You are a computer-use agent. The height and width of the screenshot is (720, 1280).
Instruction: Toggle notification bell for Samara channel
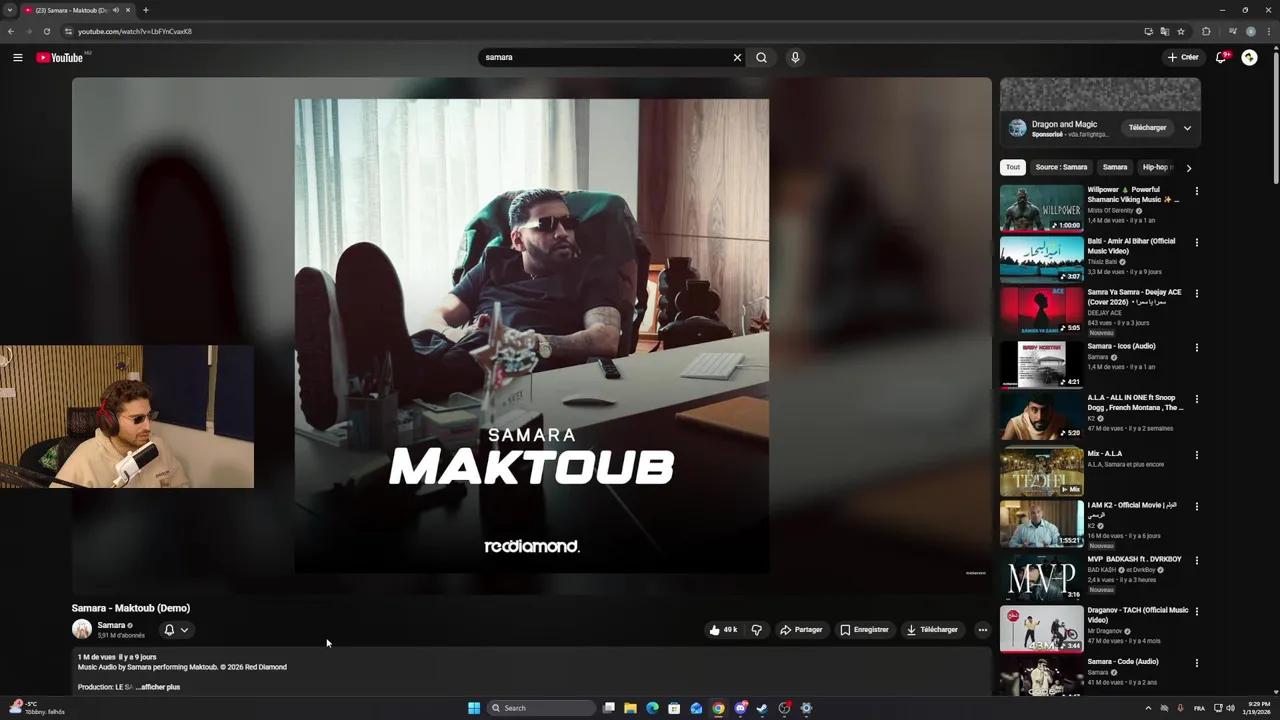(176, 630)
